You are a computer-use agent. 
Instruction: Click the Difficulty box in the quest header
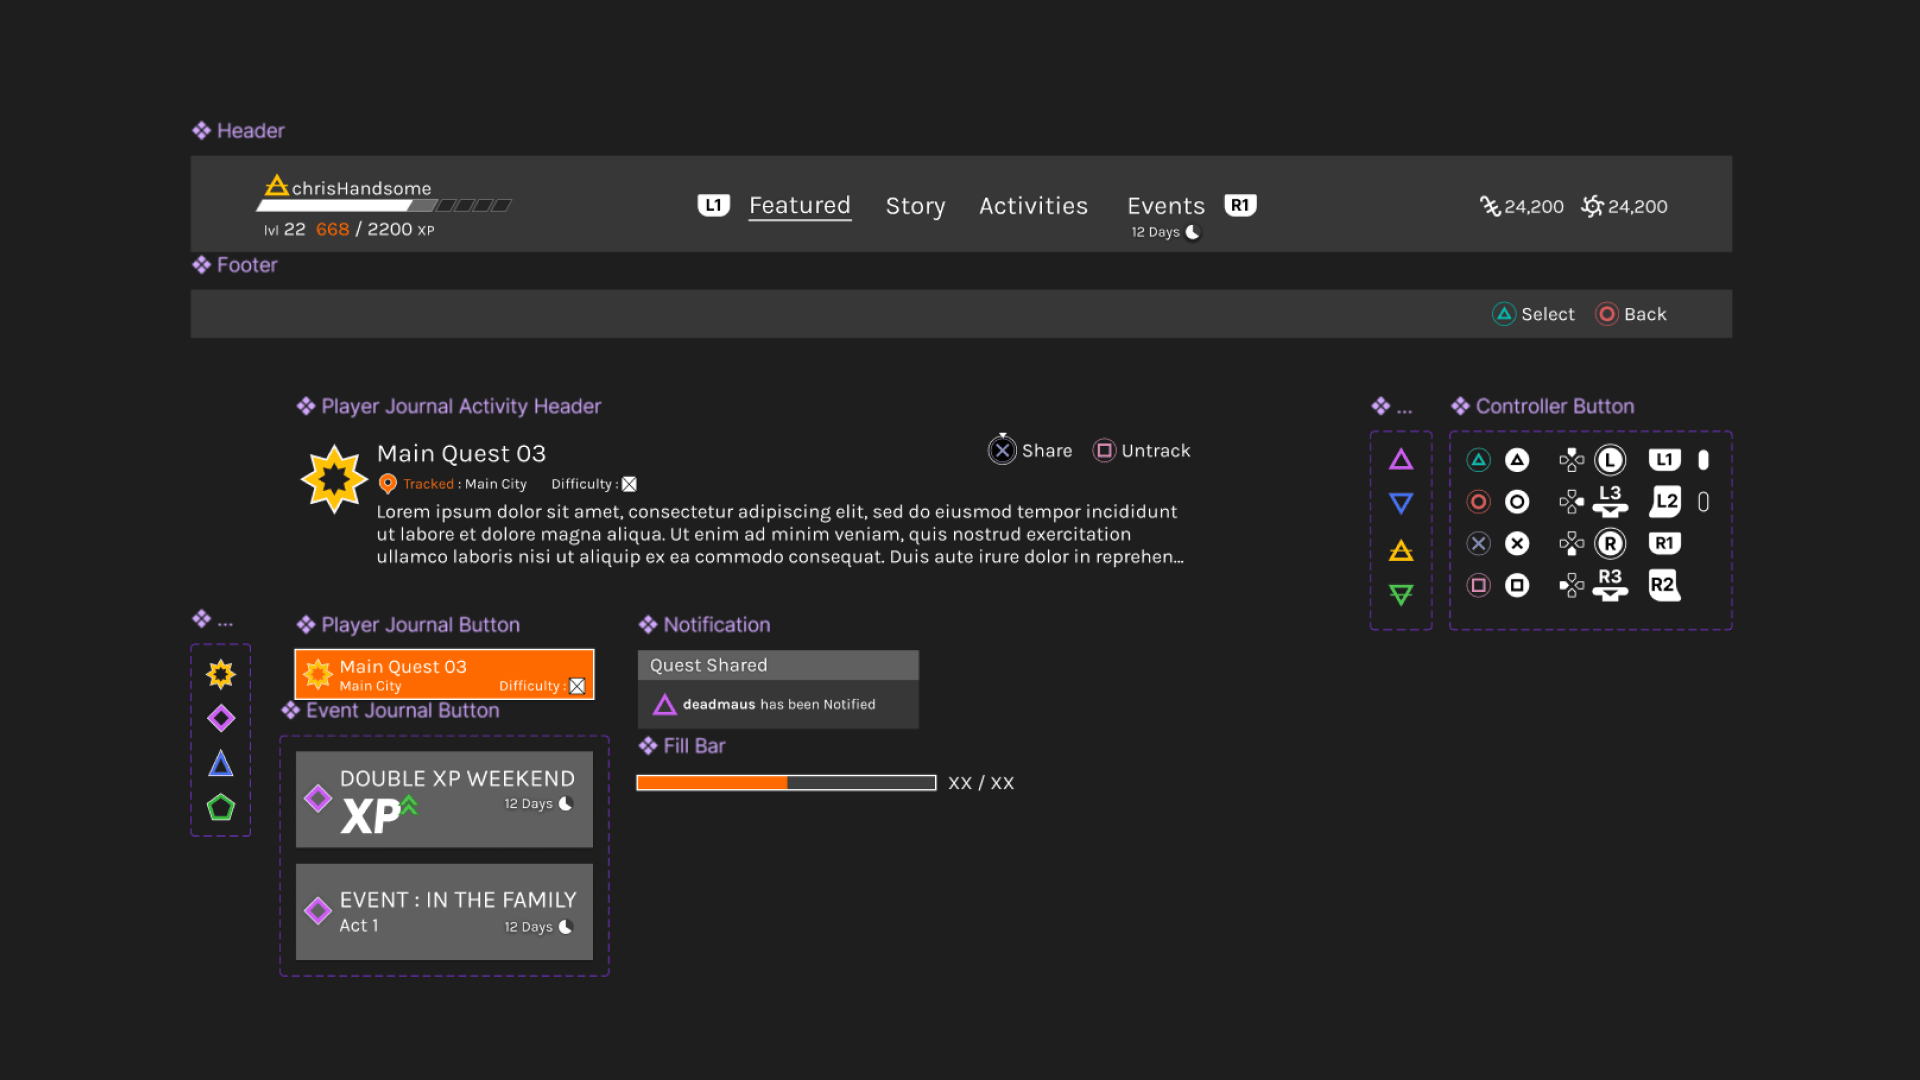tap(629, 484)
